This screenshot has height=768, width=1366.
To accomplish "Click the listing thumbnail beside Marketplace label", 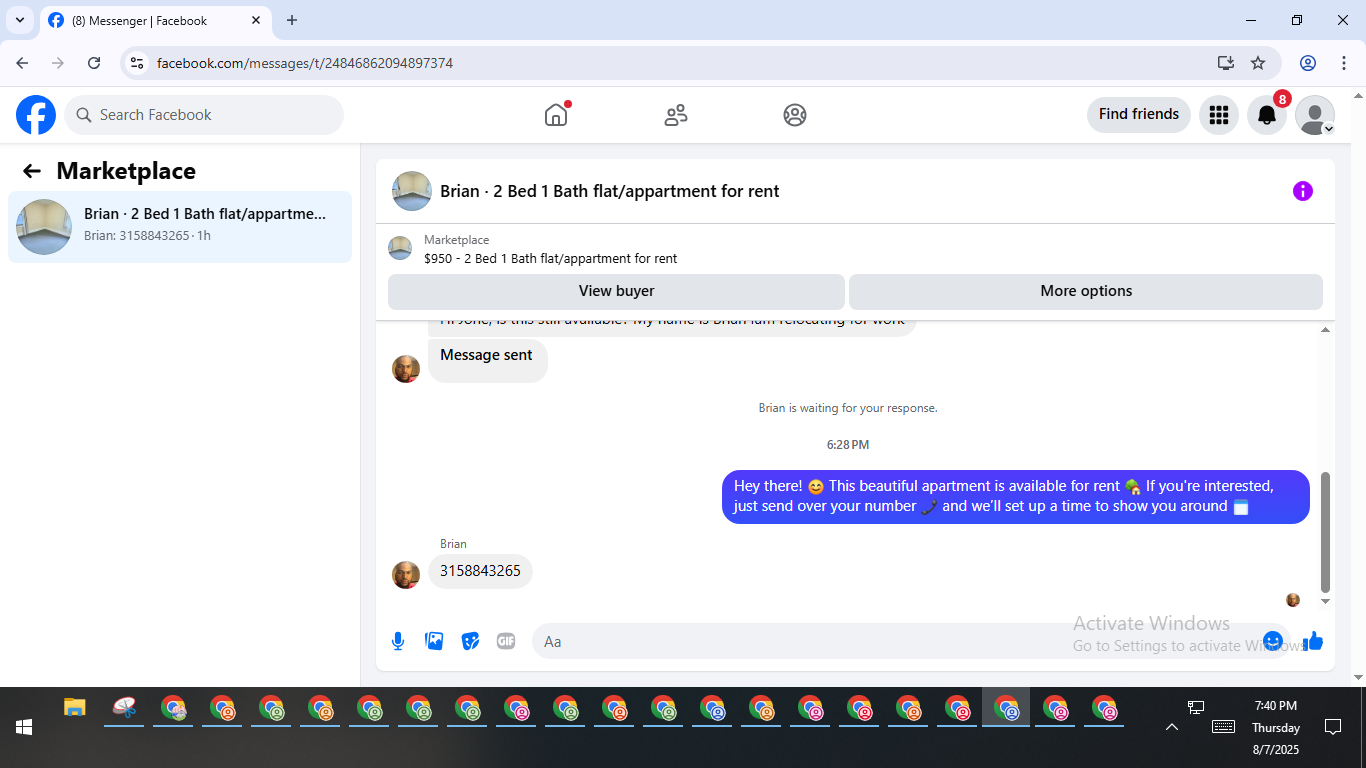I will coord(400,249).
